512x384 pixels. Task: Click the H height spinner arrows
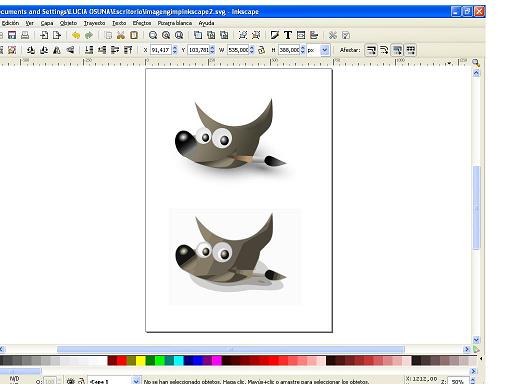[303, 50]
